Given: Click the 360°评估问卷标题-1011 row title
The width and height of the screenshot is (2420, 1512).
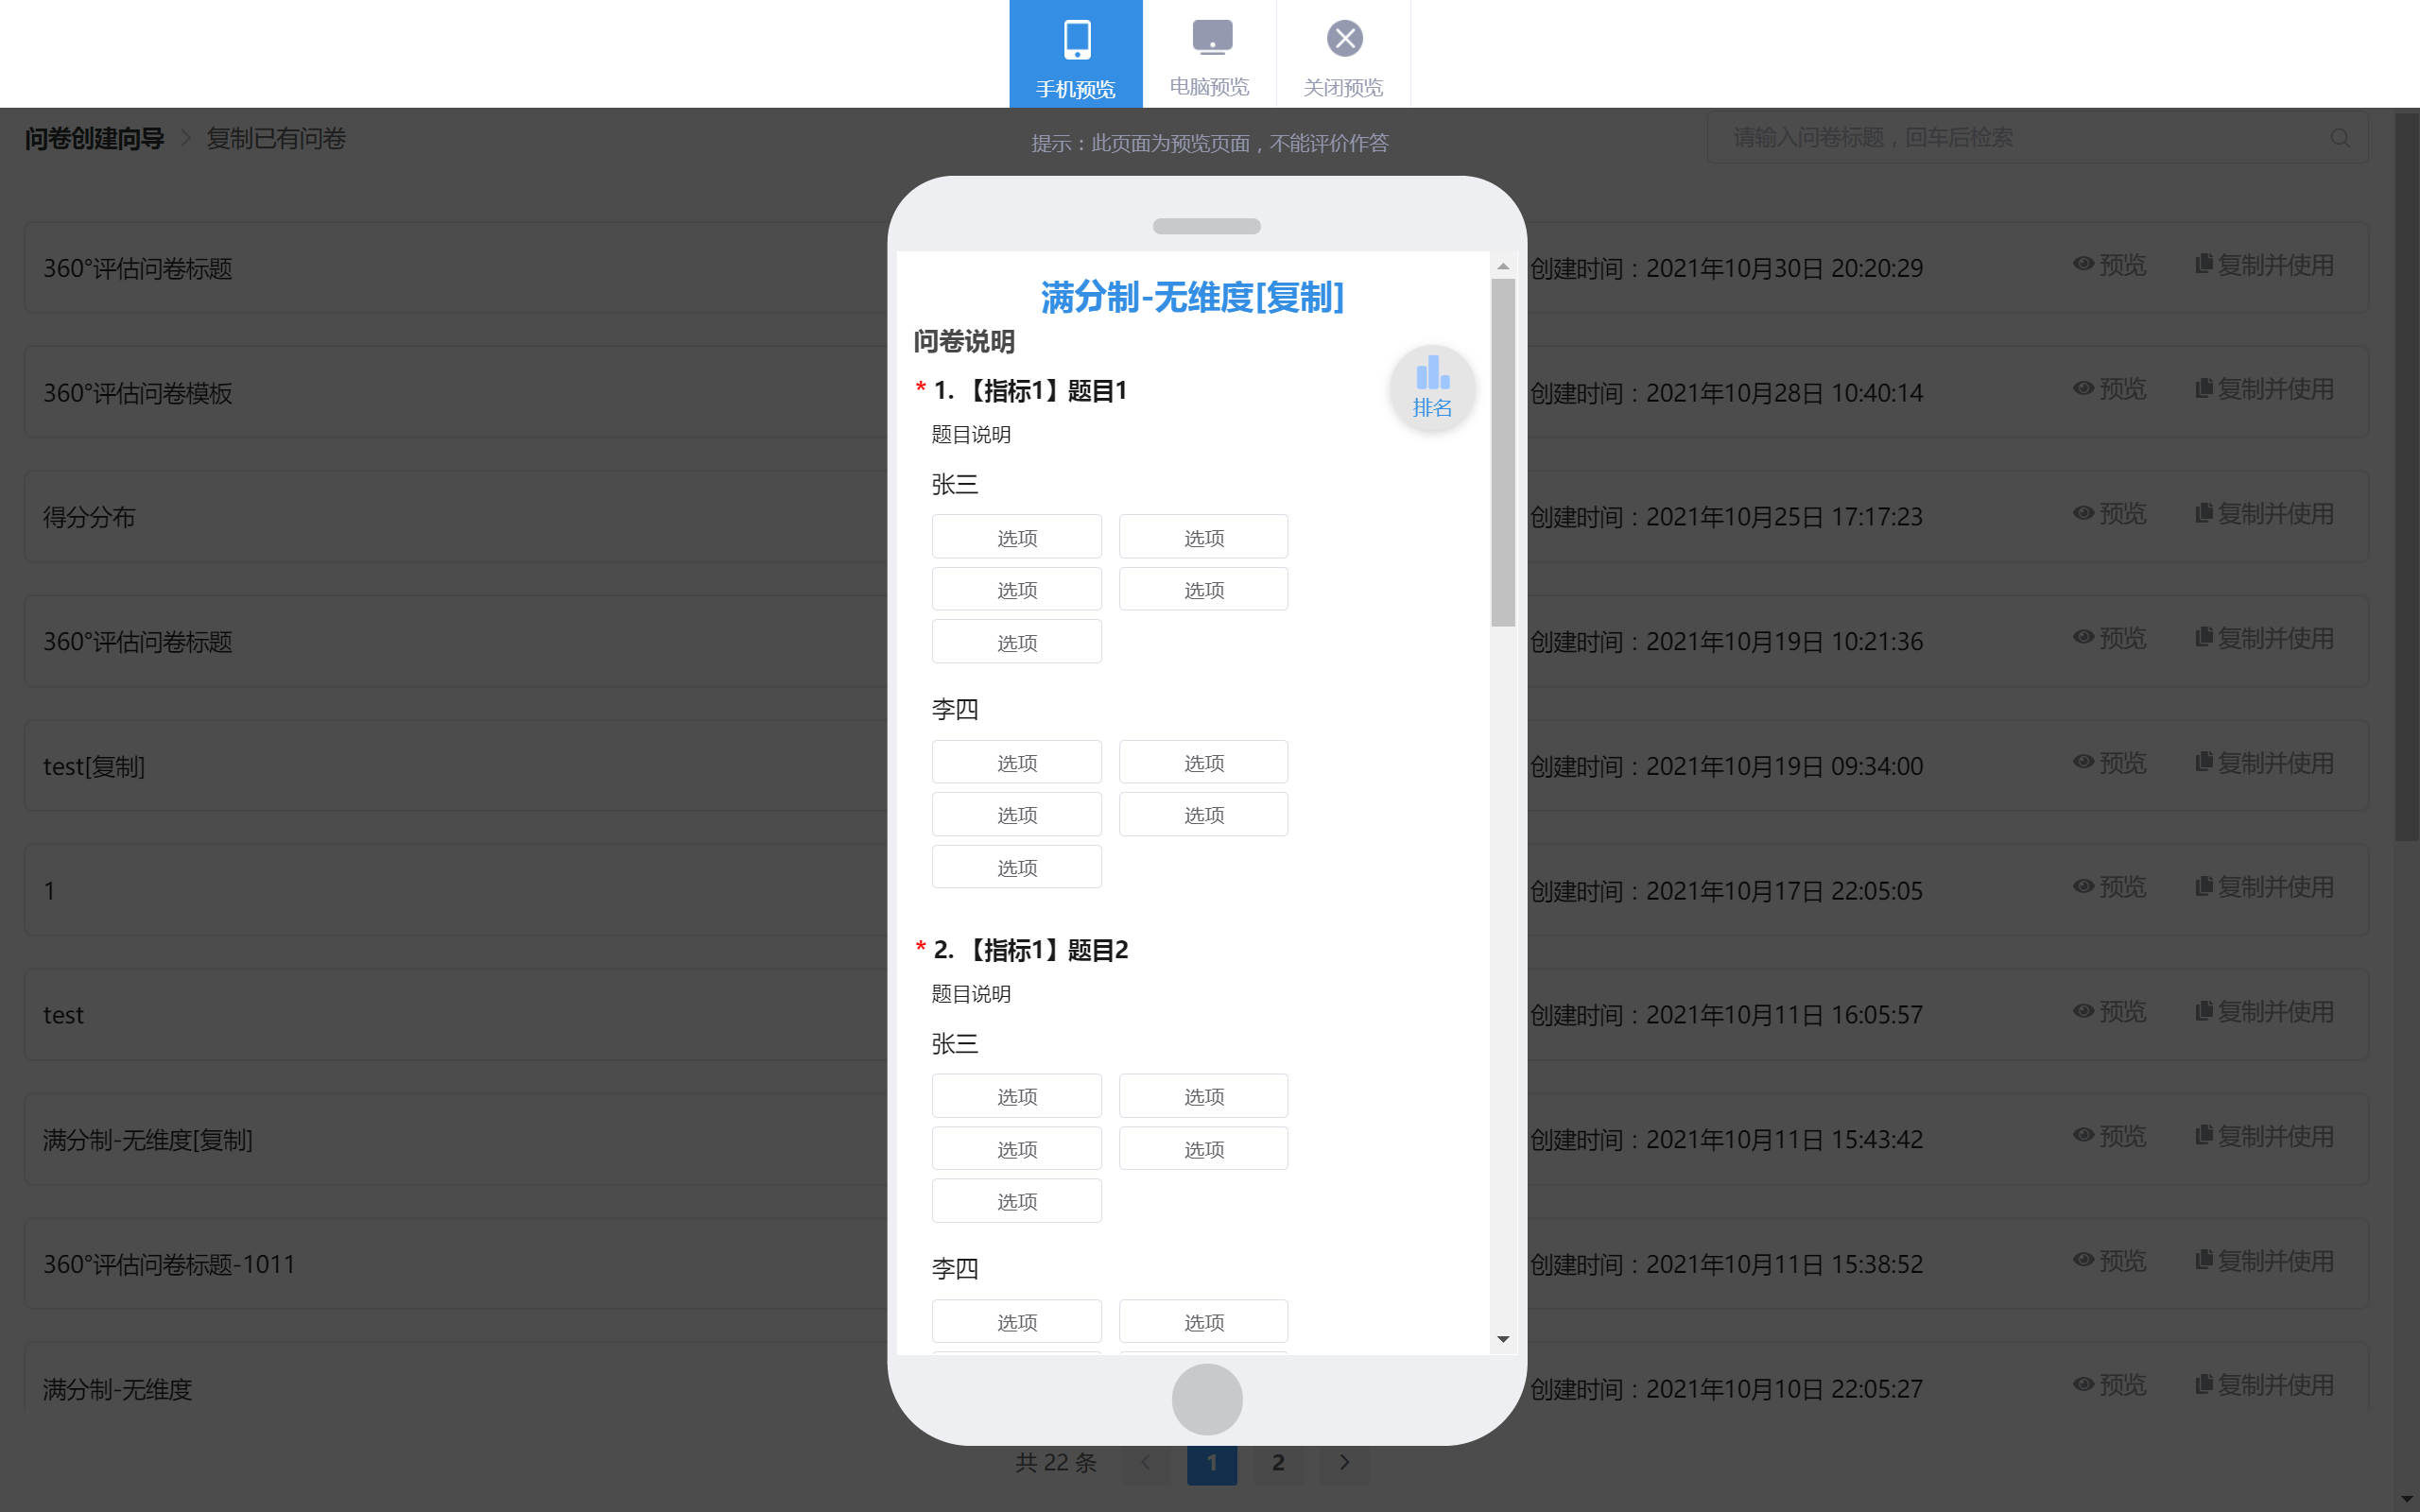Looking at the screenshot, I should [169, 1265].
